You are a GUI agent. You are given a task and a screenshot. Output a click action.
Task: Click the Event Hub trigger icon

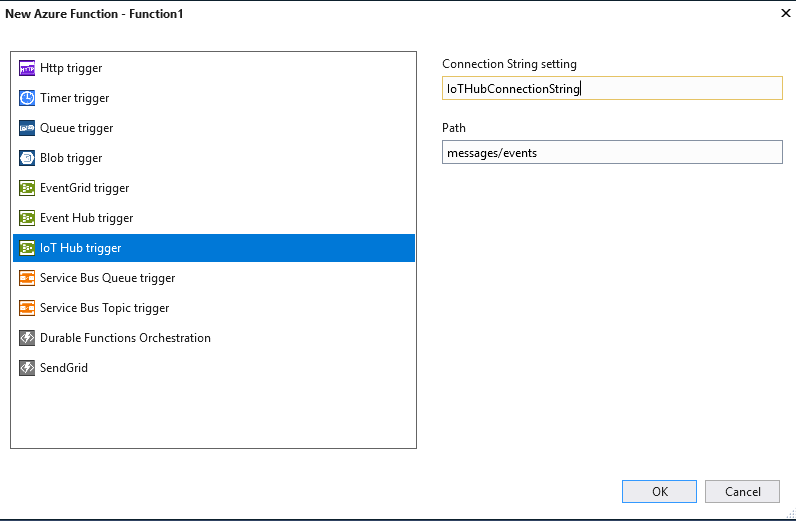click(27, 218)
